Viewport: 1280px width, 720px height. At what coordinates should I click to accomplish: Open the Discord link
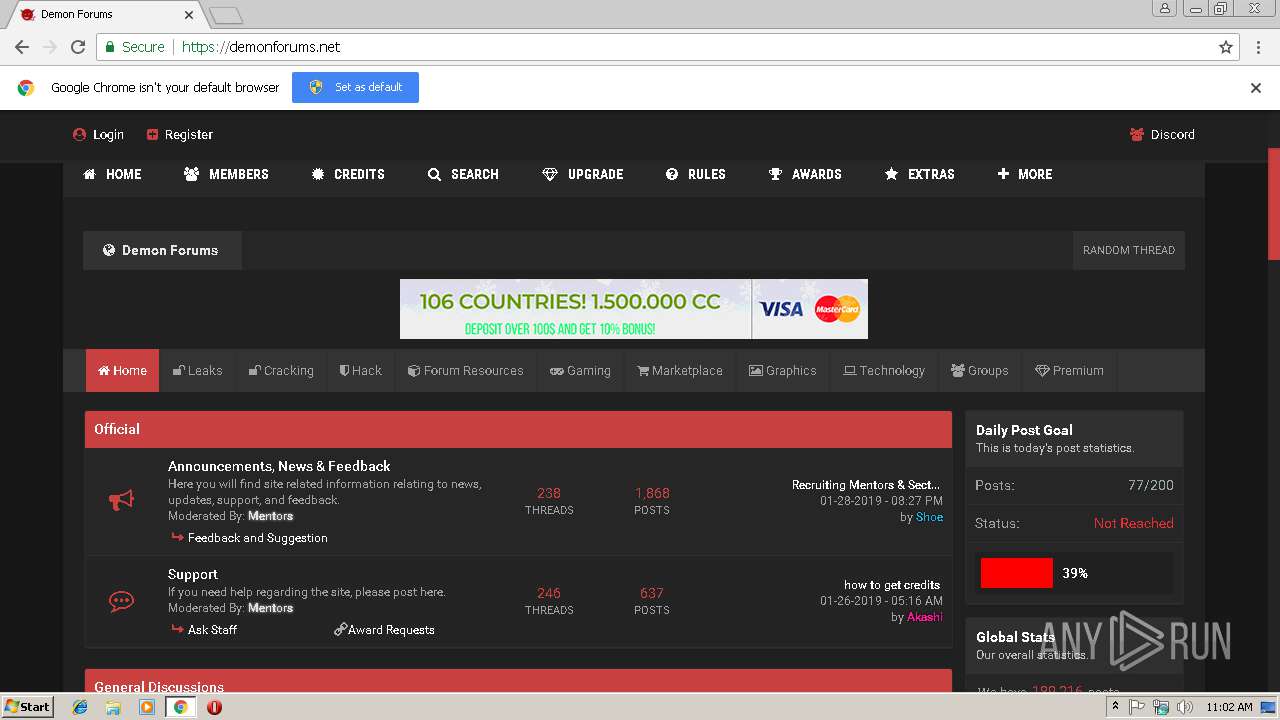coord(1162,135)
